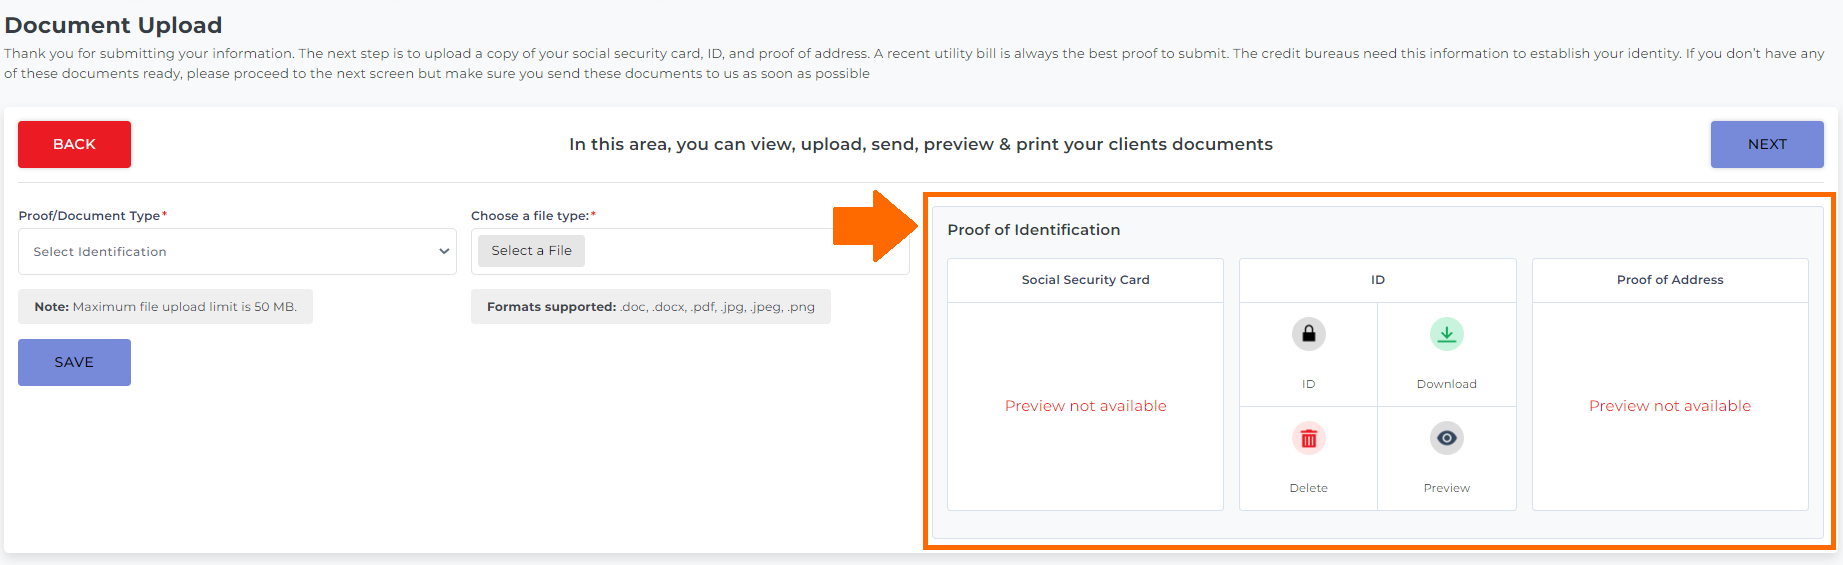1843x565 pixels.
Task: Click the blue SAVE button
Action: [74, 362]
